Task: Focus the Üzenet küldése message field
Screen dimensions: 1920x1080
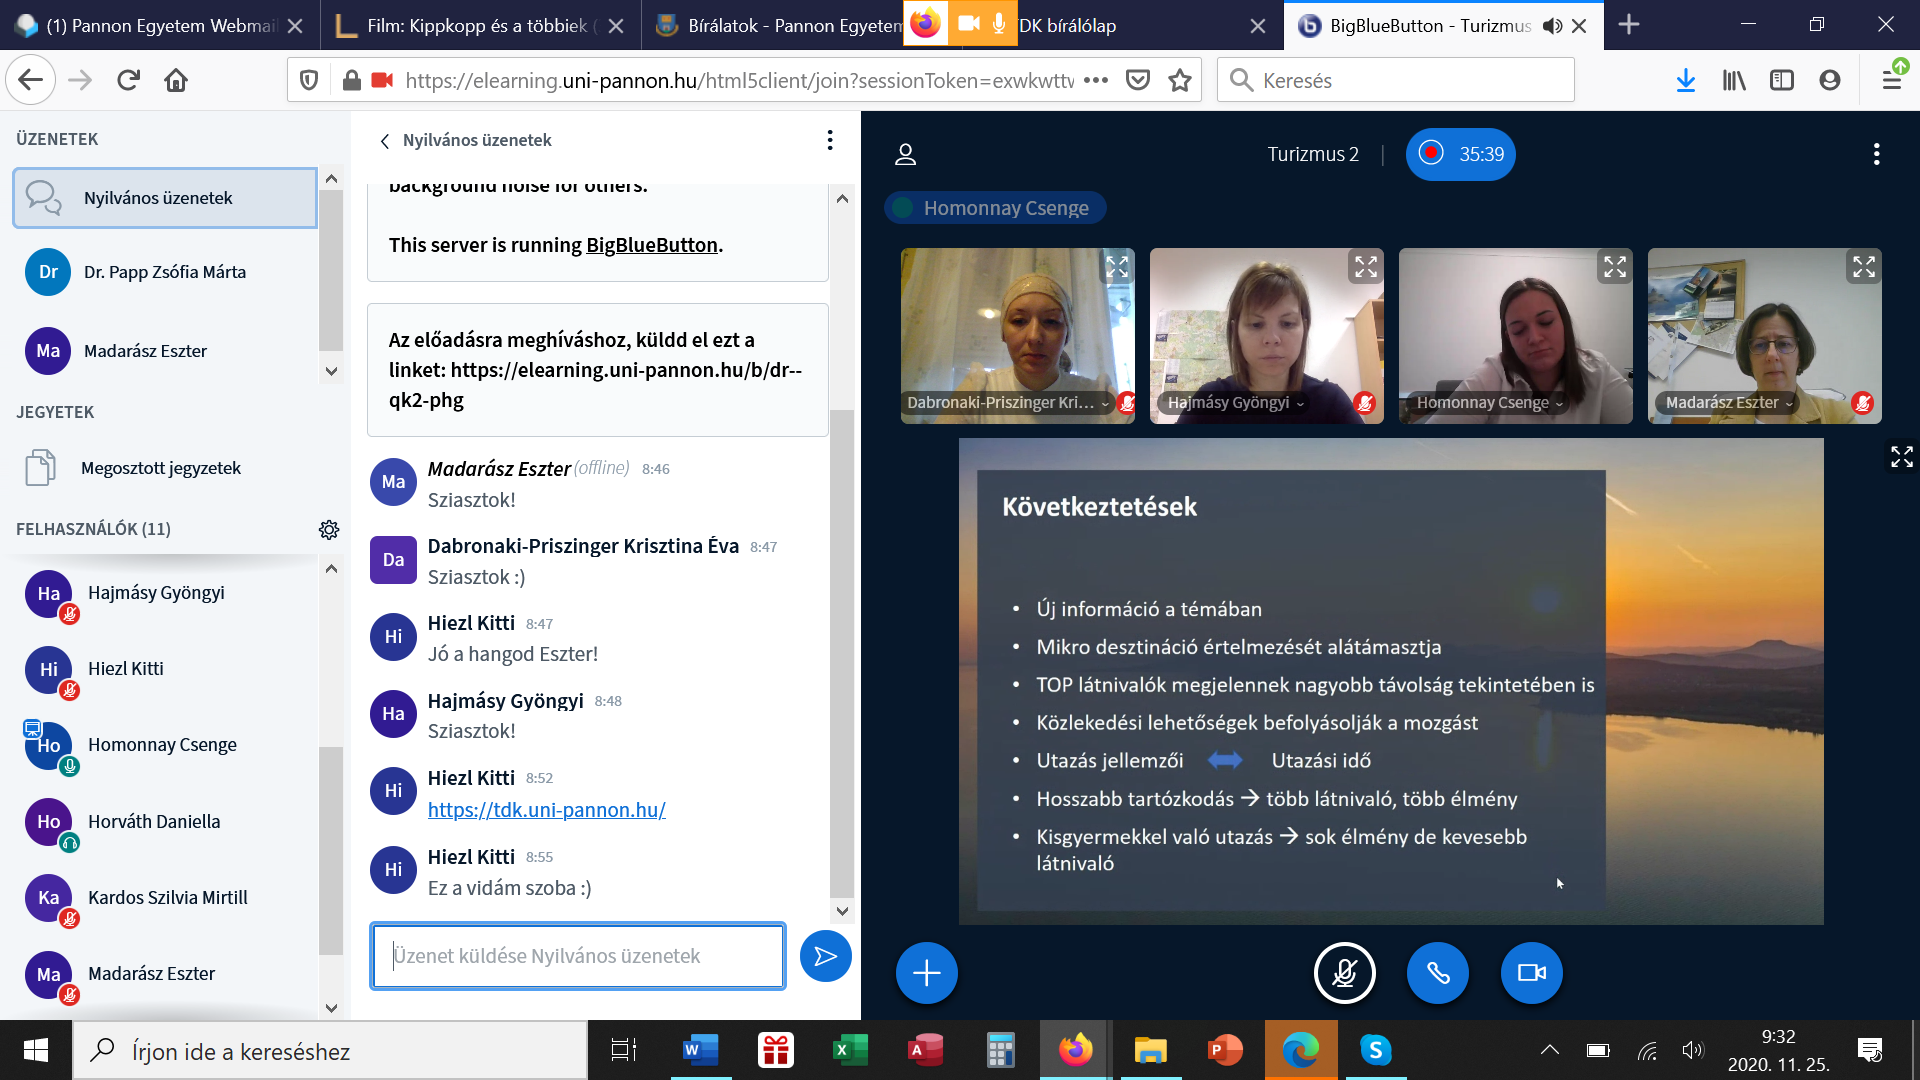Action: pos(578,956)
